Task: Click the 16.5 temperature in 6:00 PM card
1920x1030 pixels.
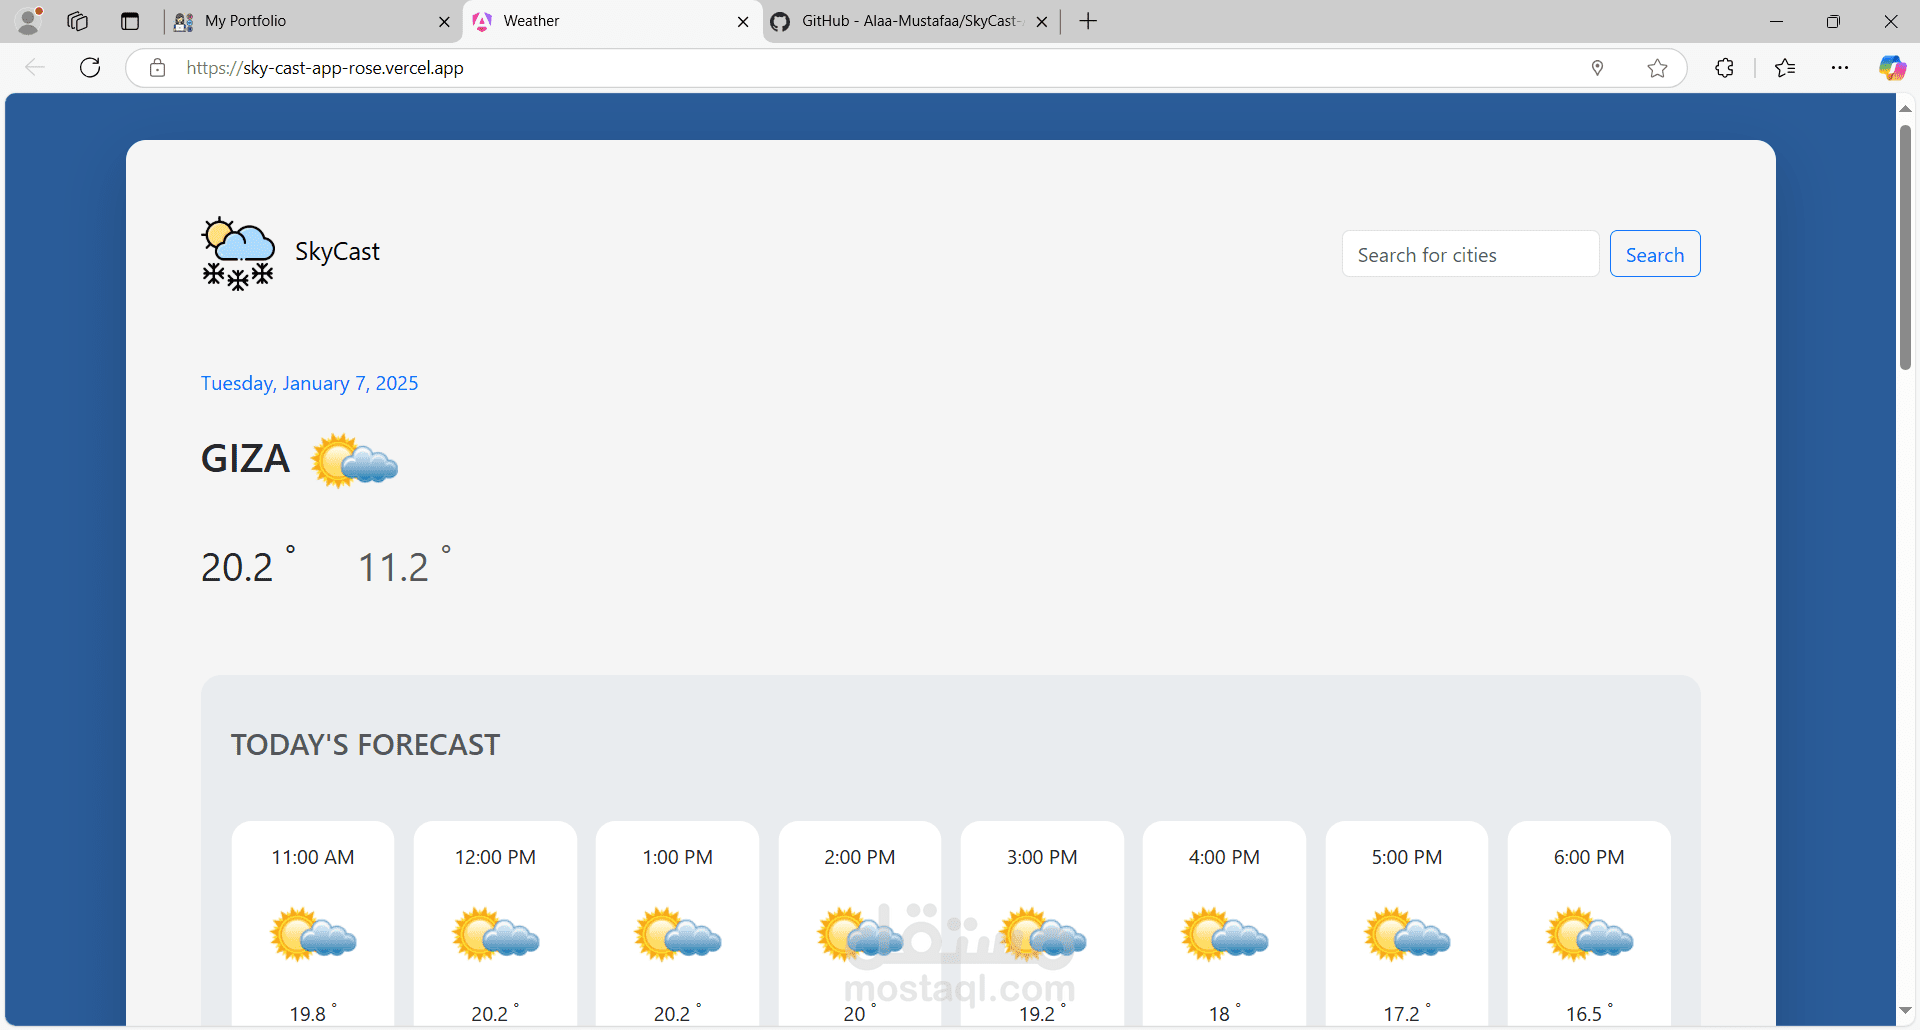Action: tap(1590, 1013)
